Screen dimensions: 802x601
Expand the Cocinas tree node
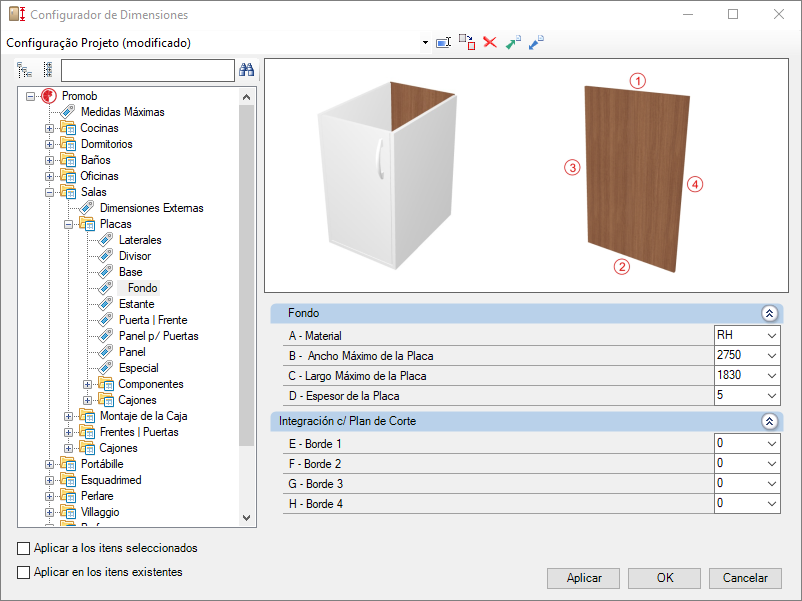pyautogui.click(x=49, y=128)
